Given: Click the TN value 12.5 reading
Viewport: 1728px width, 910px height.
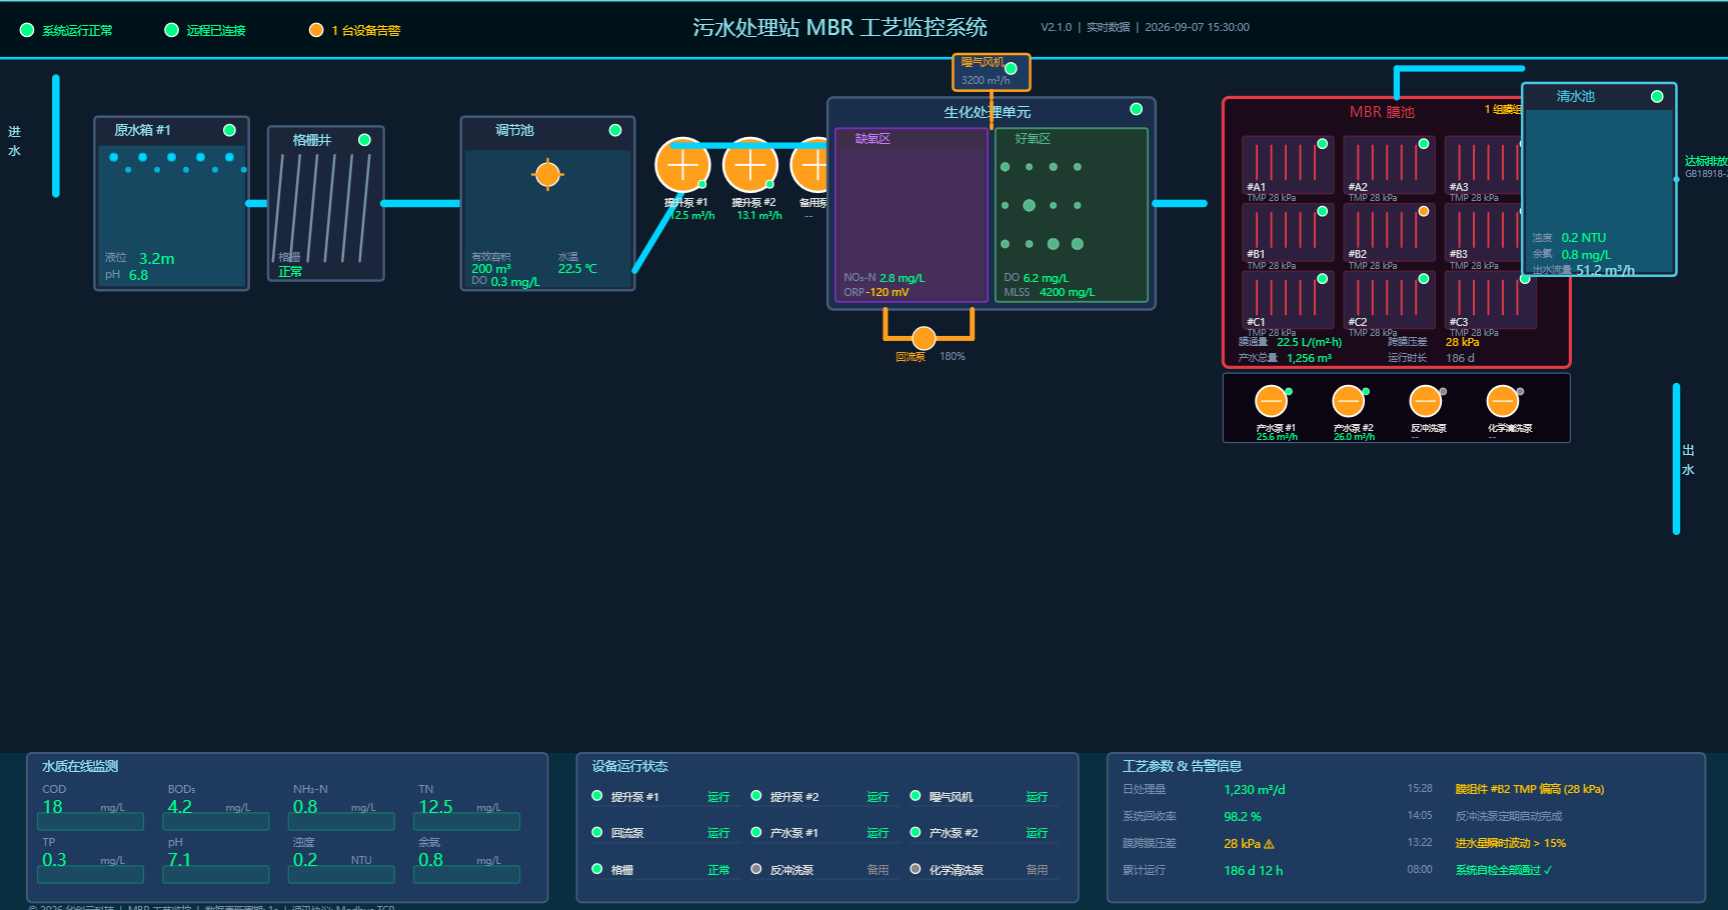Looking at the screenshot, I should (436, 806).
